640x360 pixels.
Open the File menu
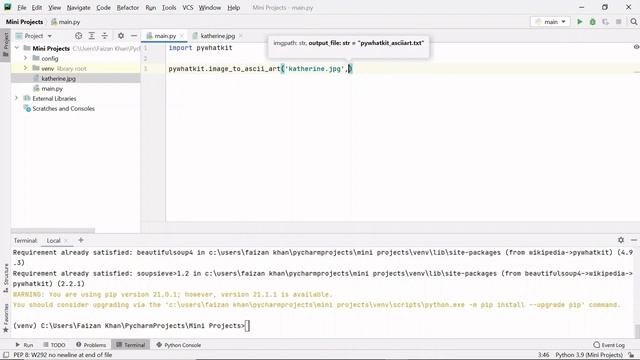22,8
